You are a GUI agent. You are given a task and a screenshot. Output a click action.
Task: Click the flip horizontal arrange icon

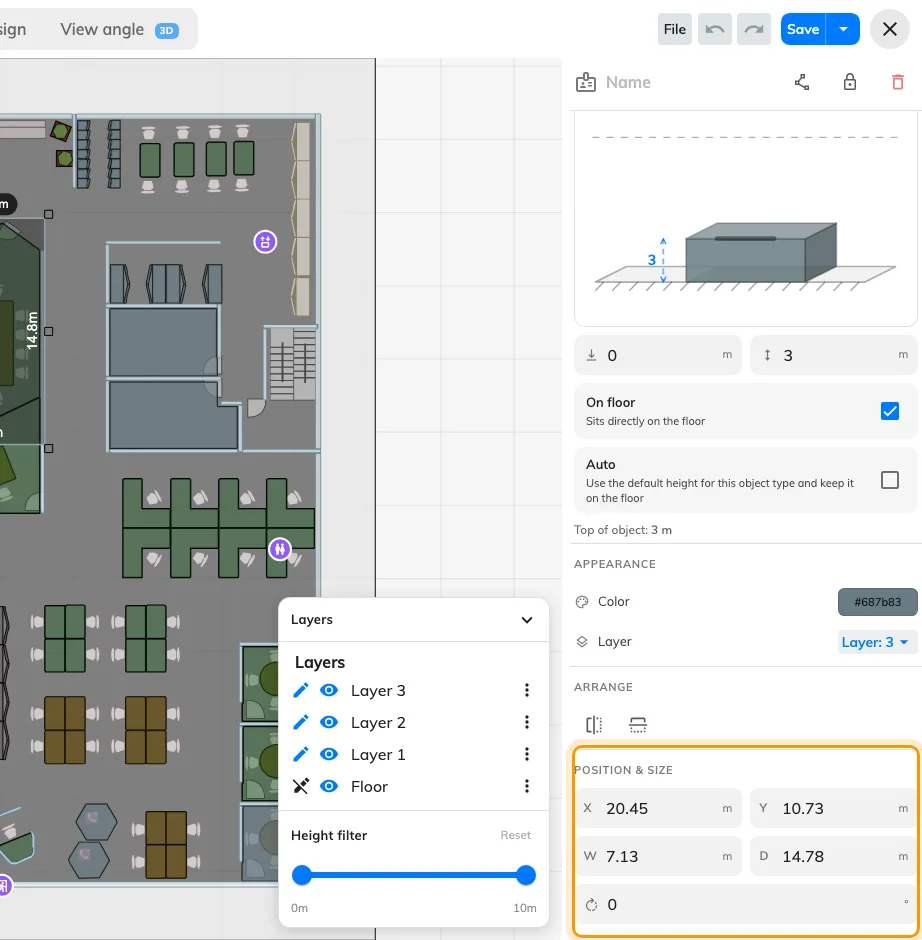594,725
